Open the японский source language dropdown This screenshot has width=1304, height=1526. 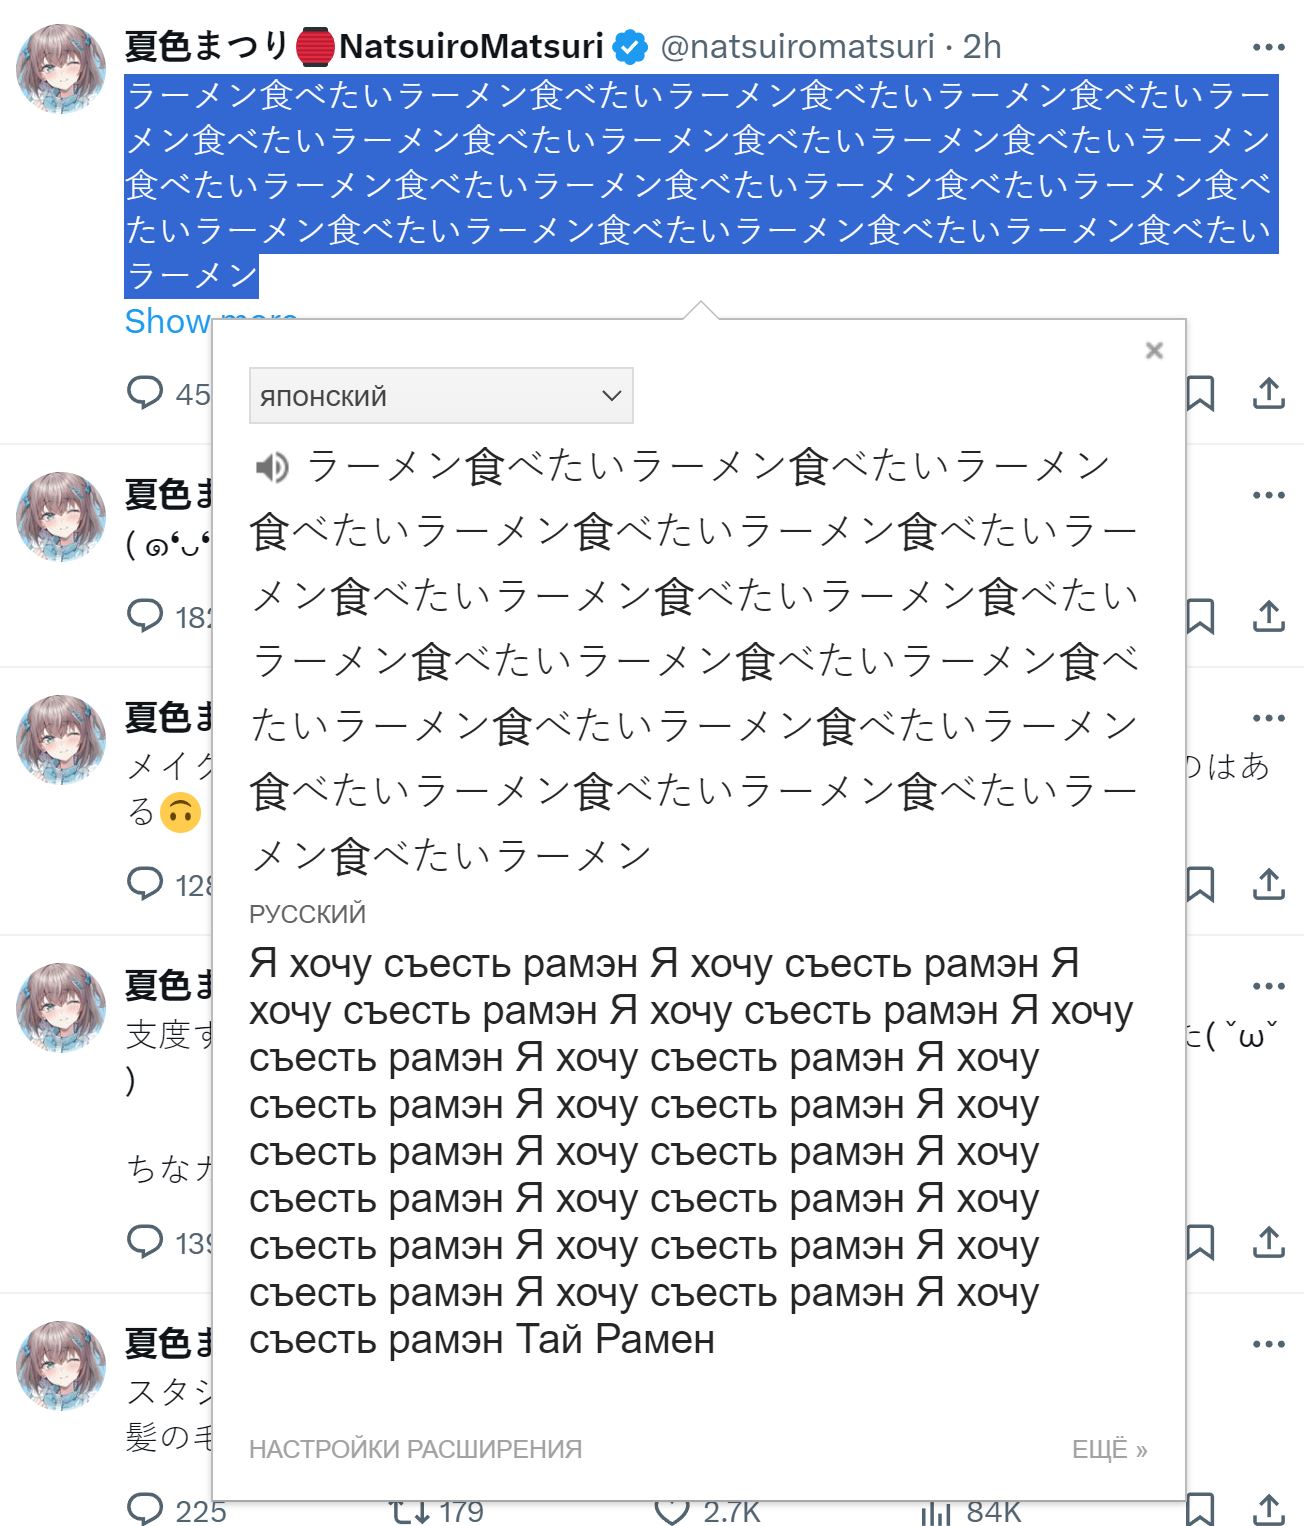441,396
